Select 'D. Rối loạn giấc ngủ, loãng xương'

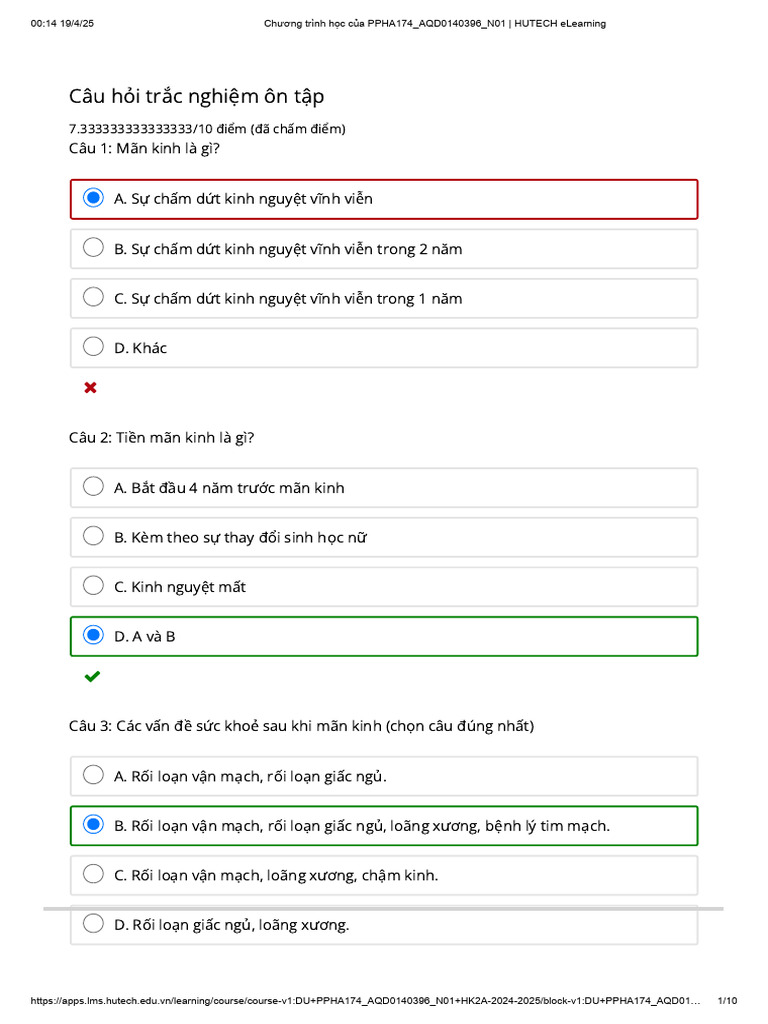point(384,925)
